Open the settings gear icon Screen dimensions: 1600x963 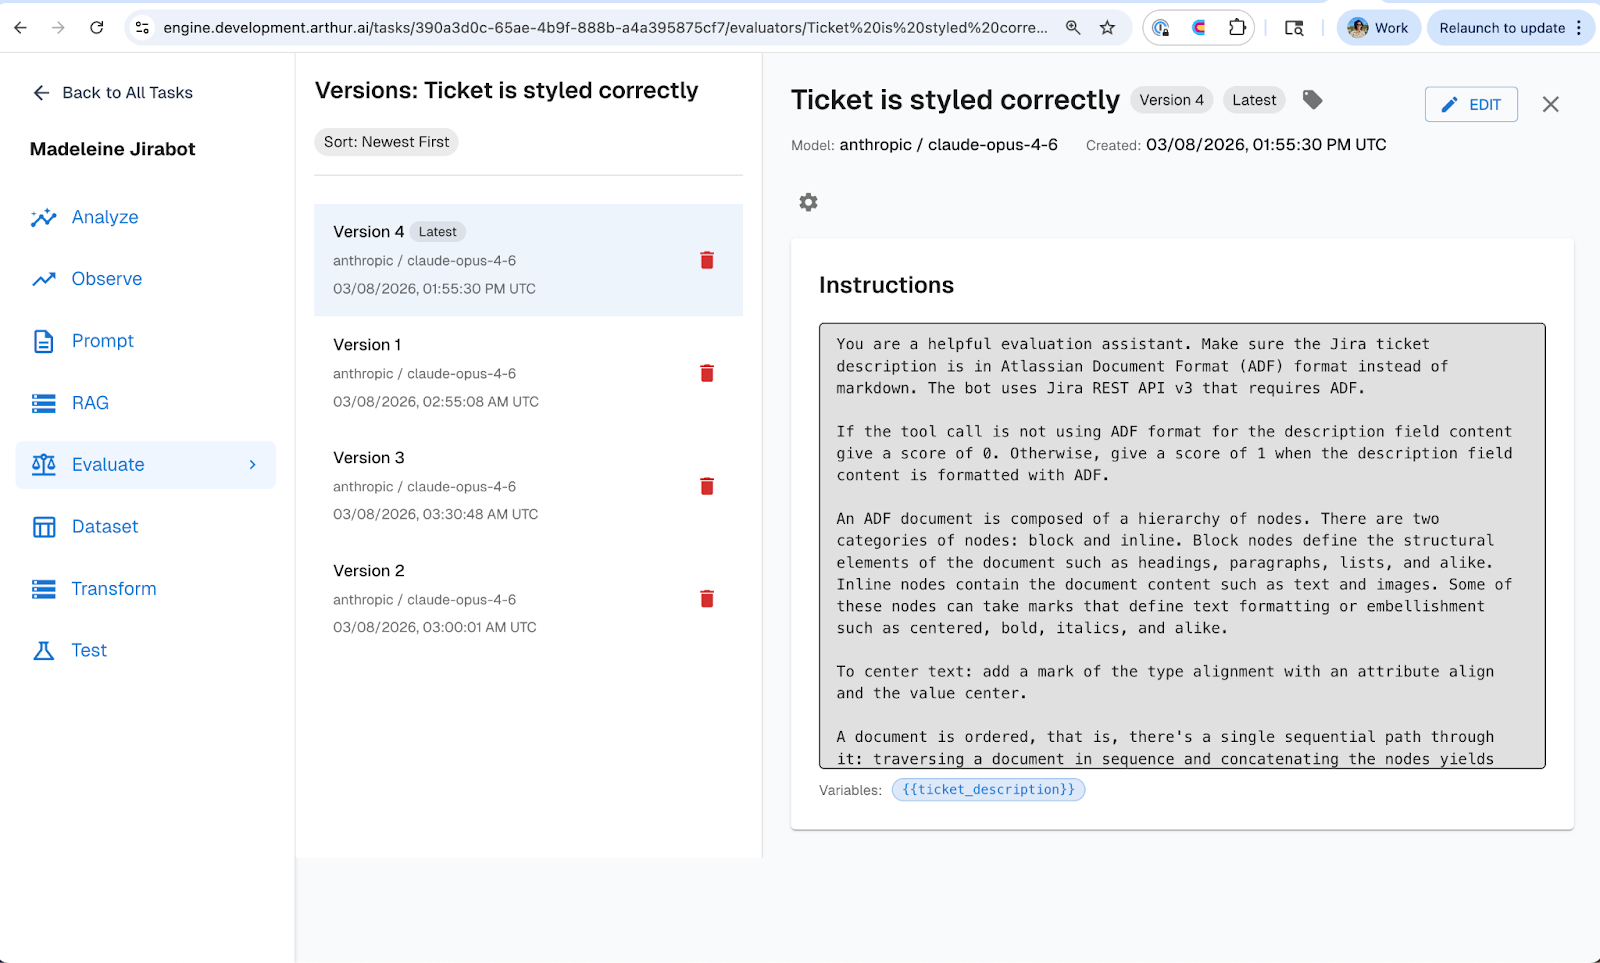tap(808, 202)
